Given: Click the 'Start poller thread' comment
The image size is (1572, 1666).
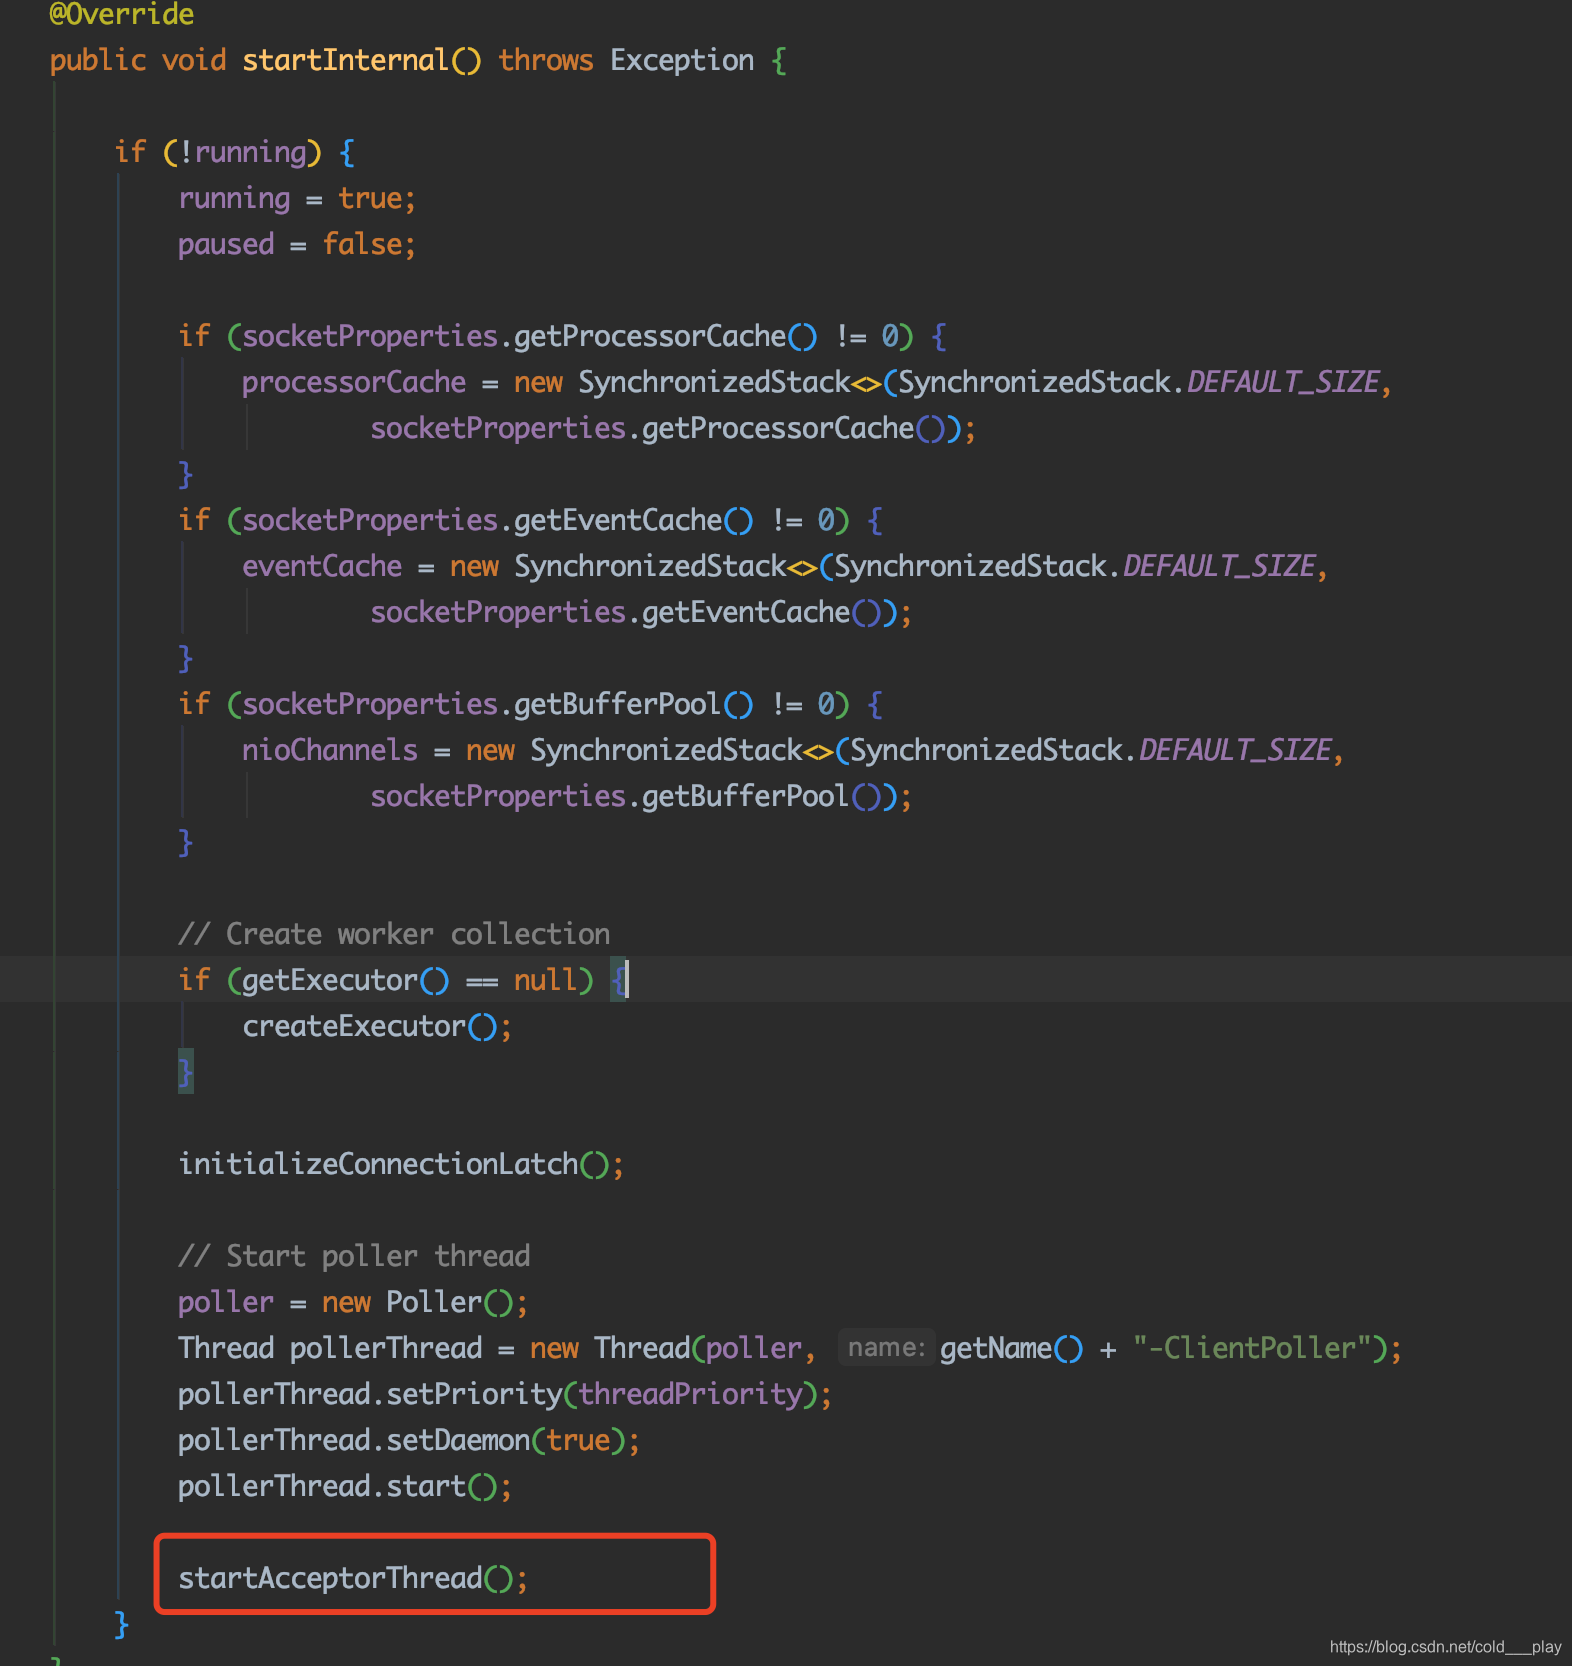Looking at the screenshot, I should click(354, 1256).
